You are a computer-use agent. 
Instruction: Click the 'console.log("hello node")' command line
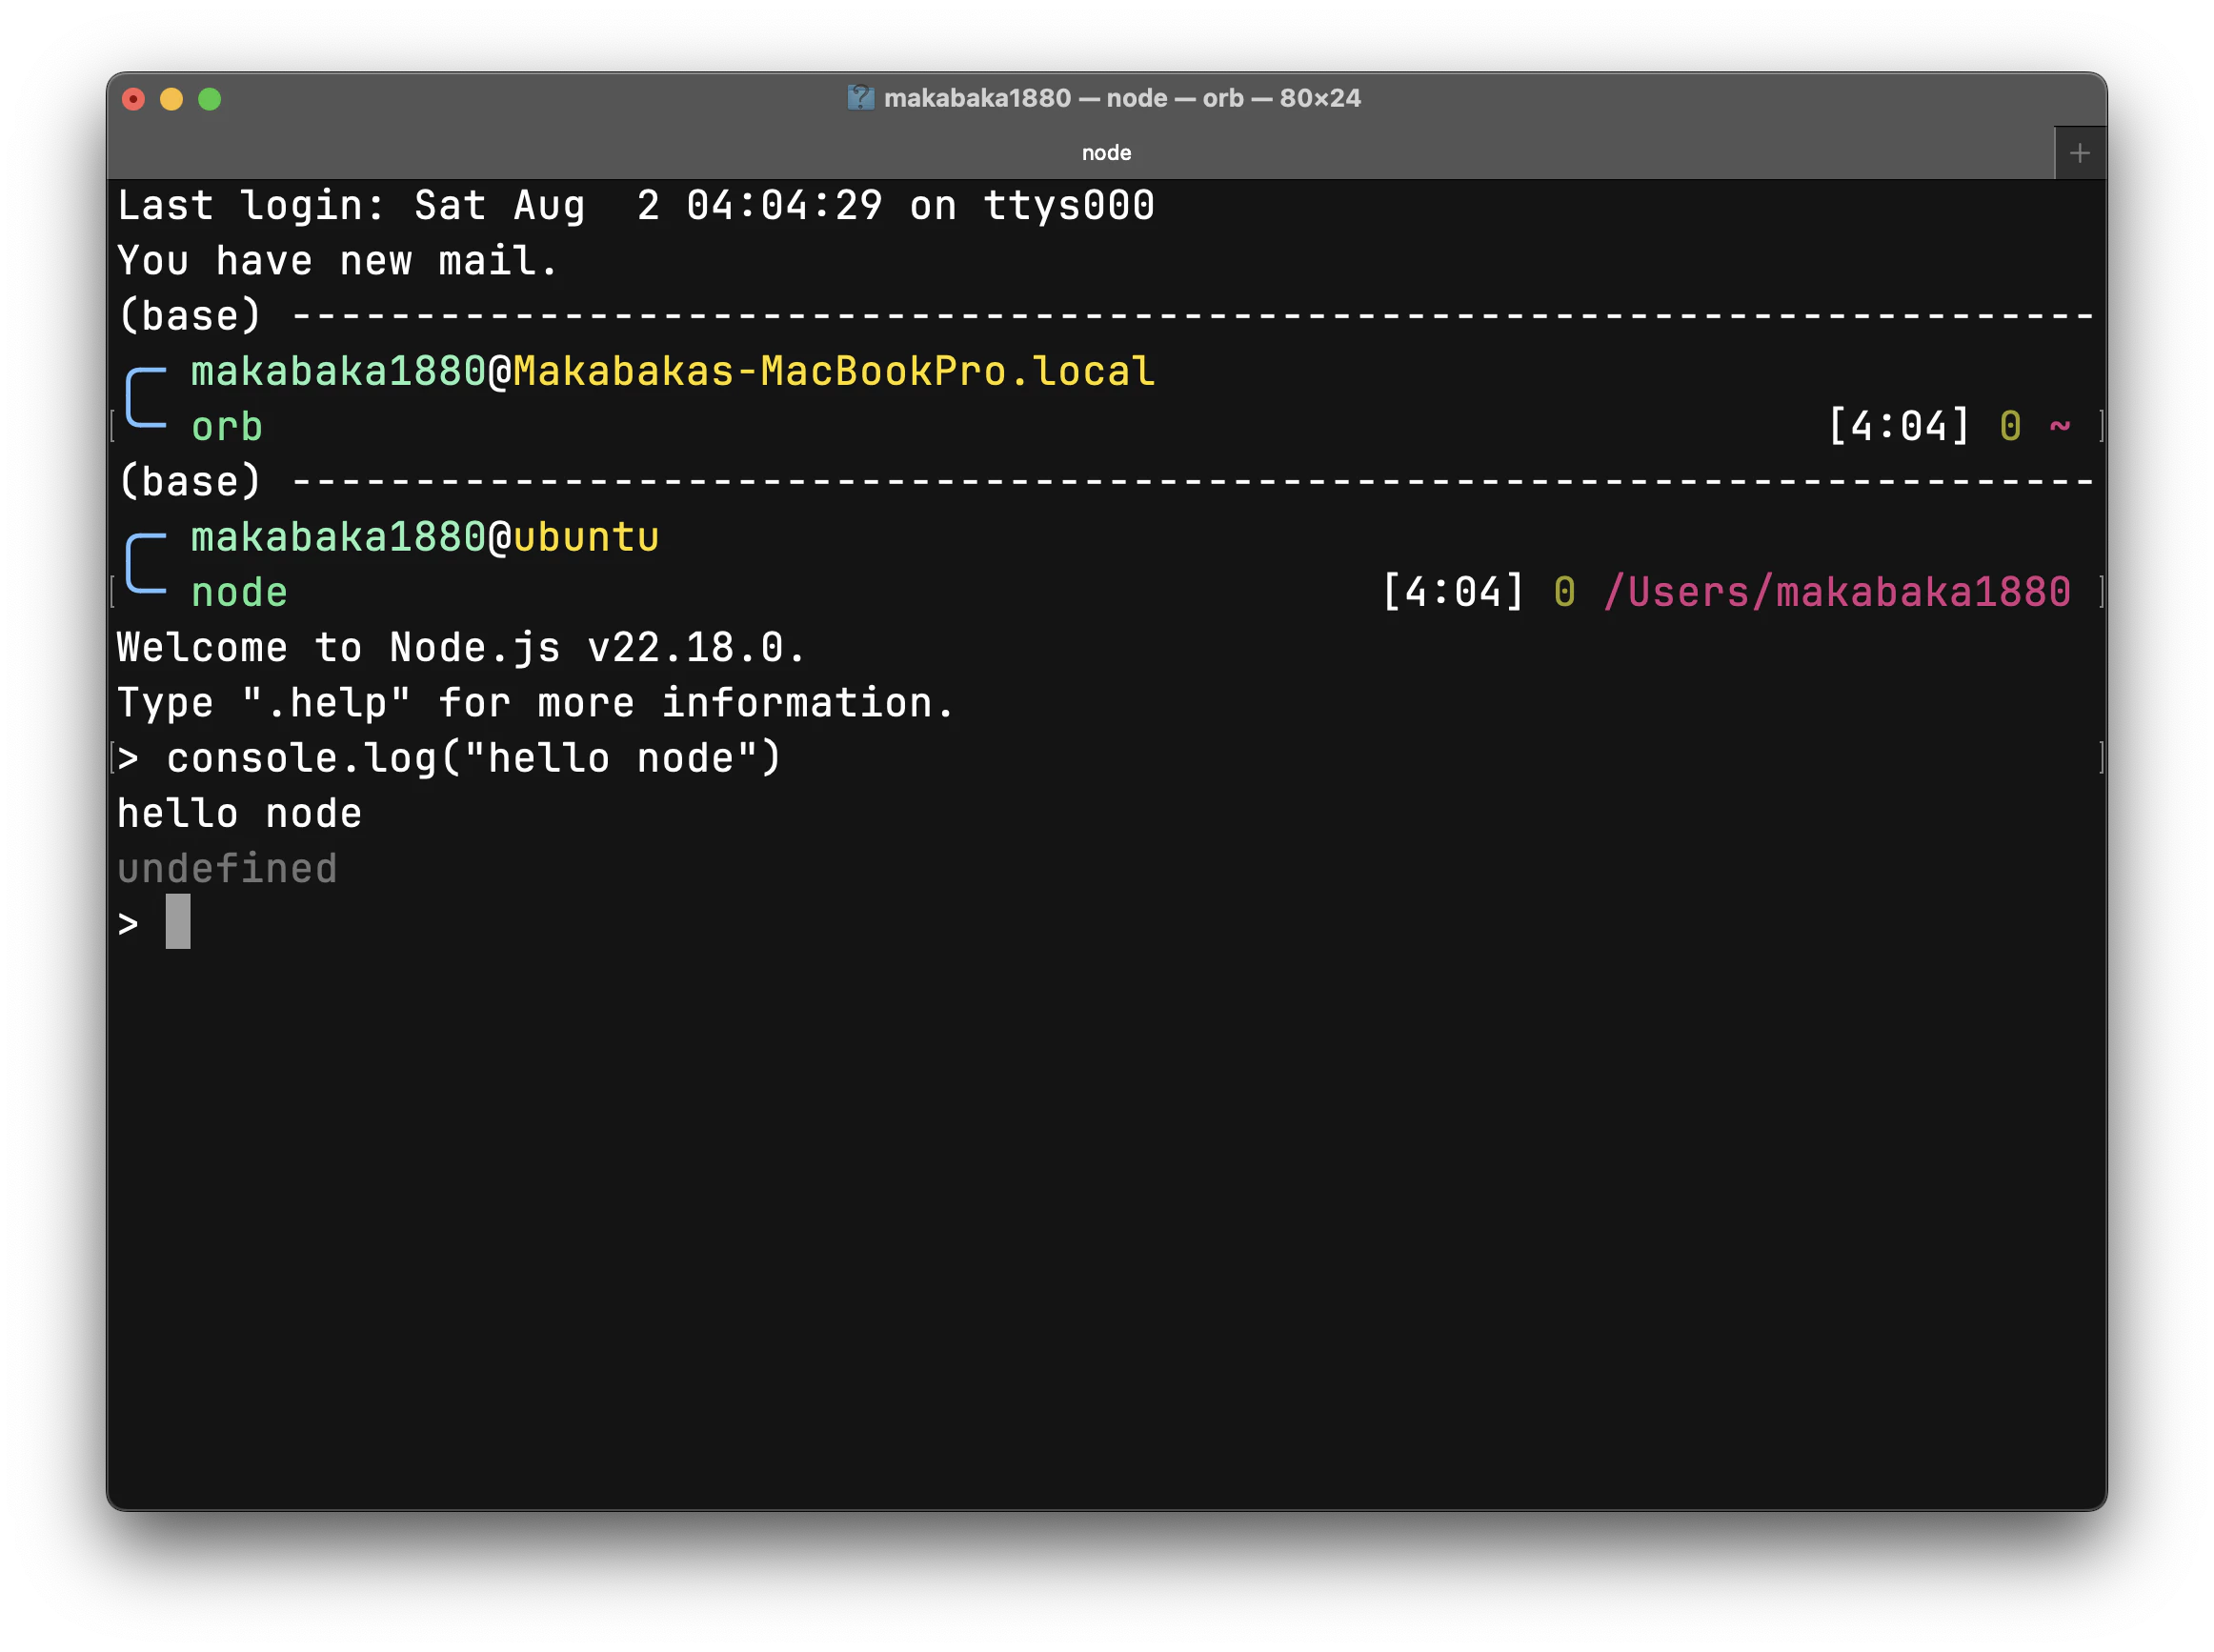474,758
